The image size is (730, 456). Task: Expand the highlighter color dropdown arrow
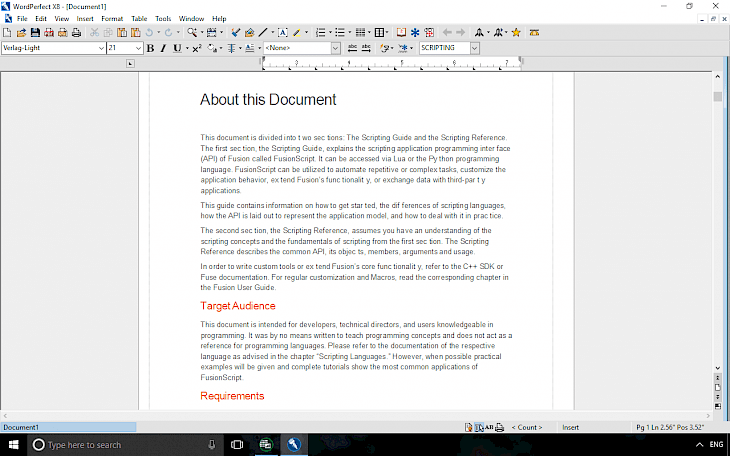pyautogui.click(x=307, y=33)
